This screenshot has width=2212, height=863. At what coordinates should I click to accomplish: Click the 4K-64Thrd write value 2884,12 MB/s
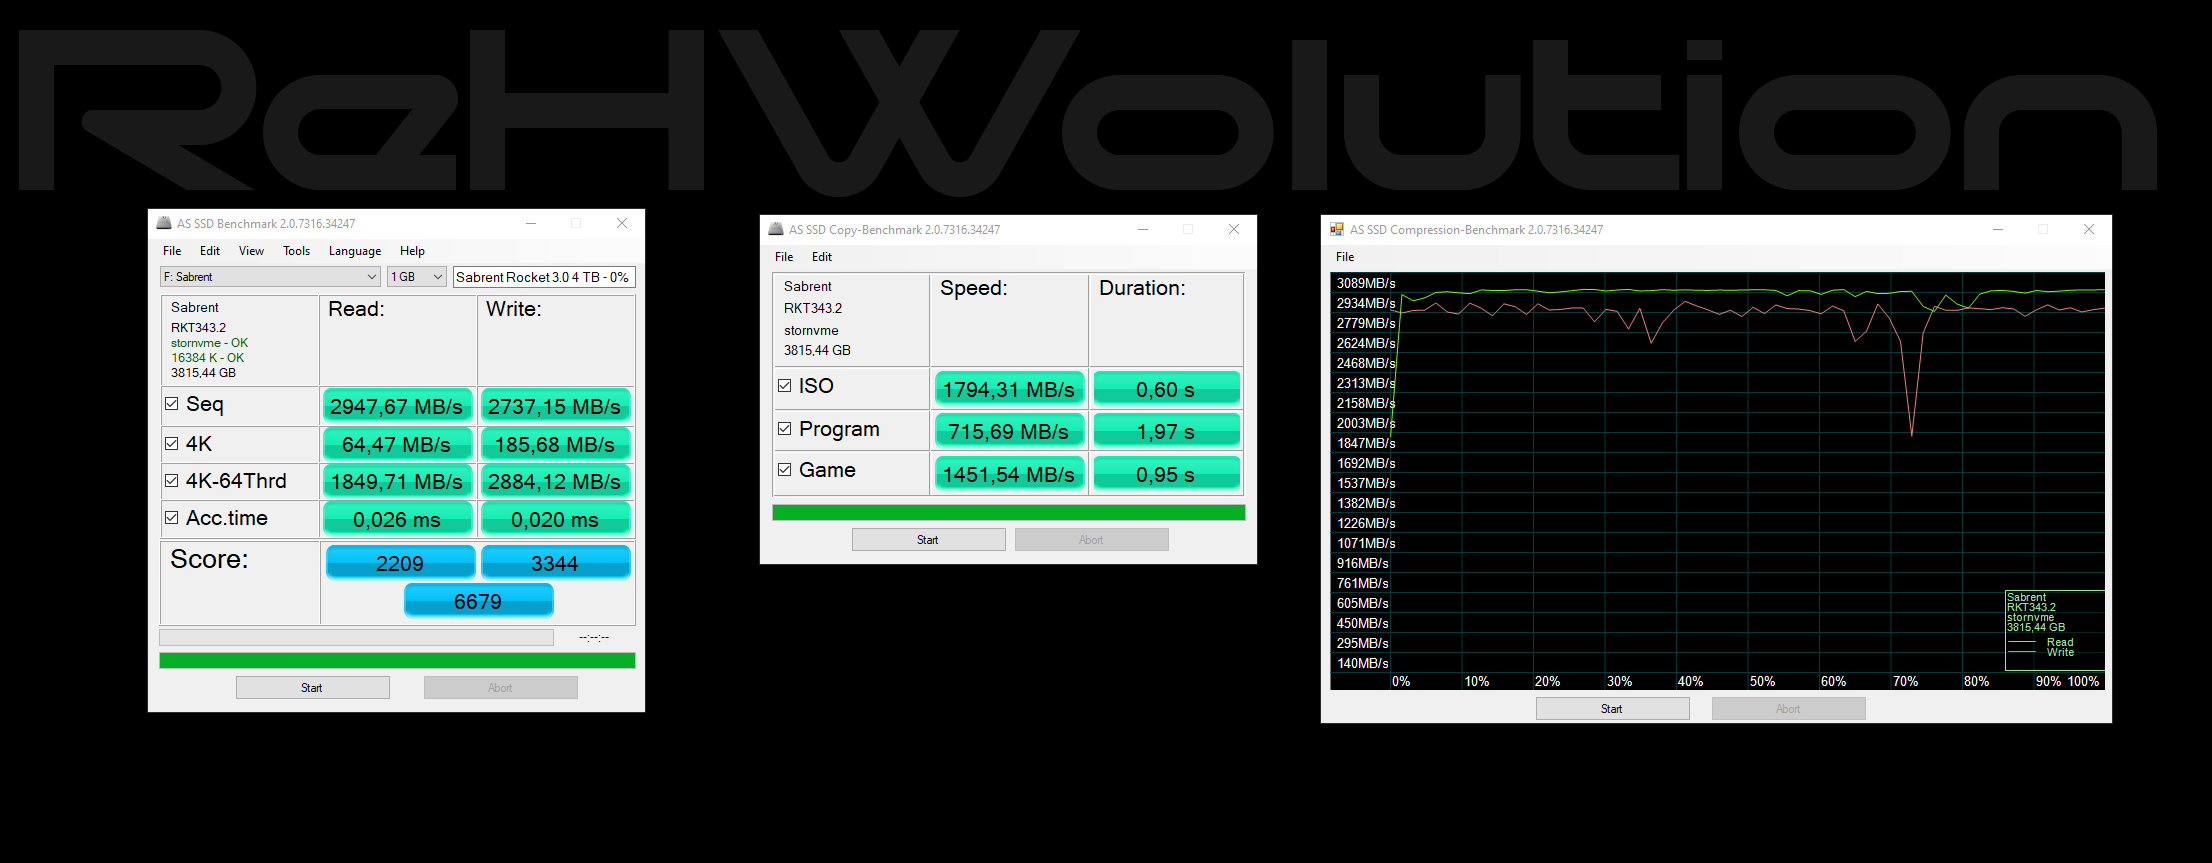tap(555, 481)
